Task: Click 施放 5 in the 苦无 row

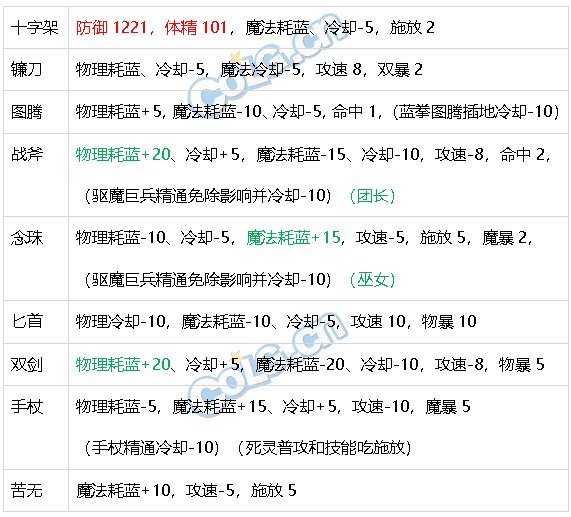Action: pos(273,490)
